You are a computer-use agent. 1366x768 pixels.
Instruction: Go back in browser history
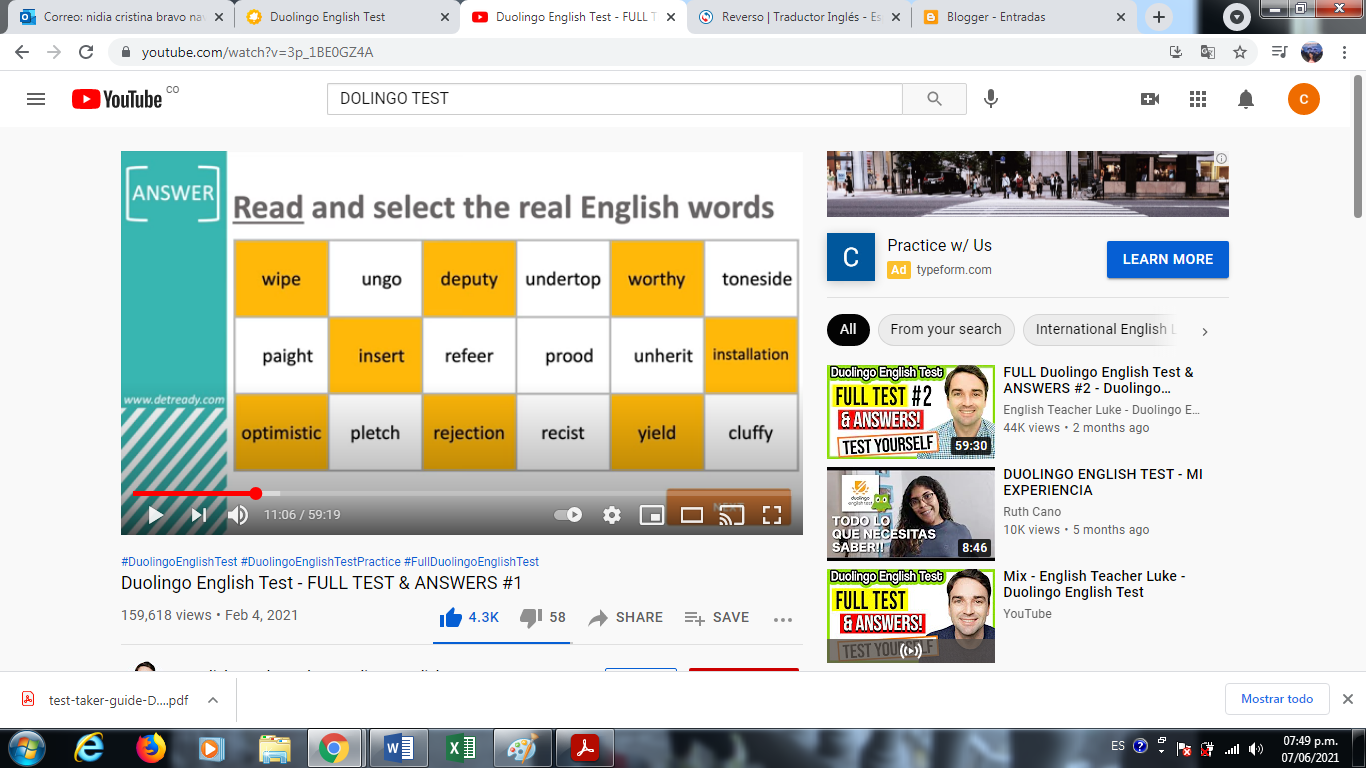pos(22,52)
